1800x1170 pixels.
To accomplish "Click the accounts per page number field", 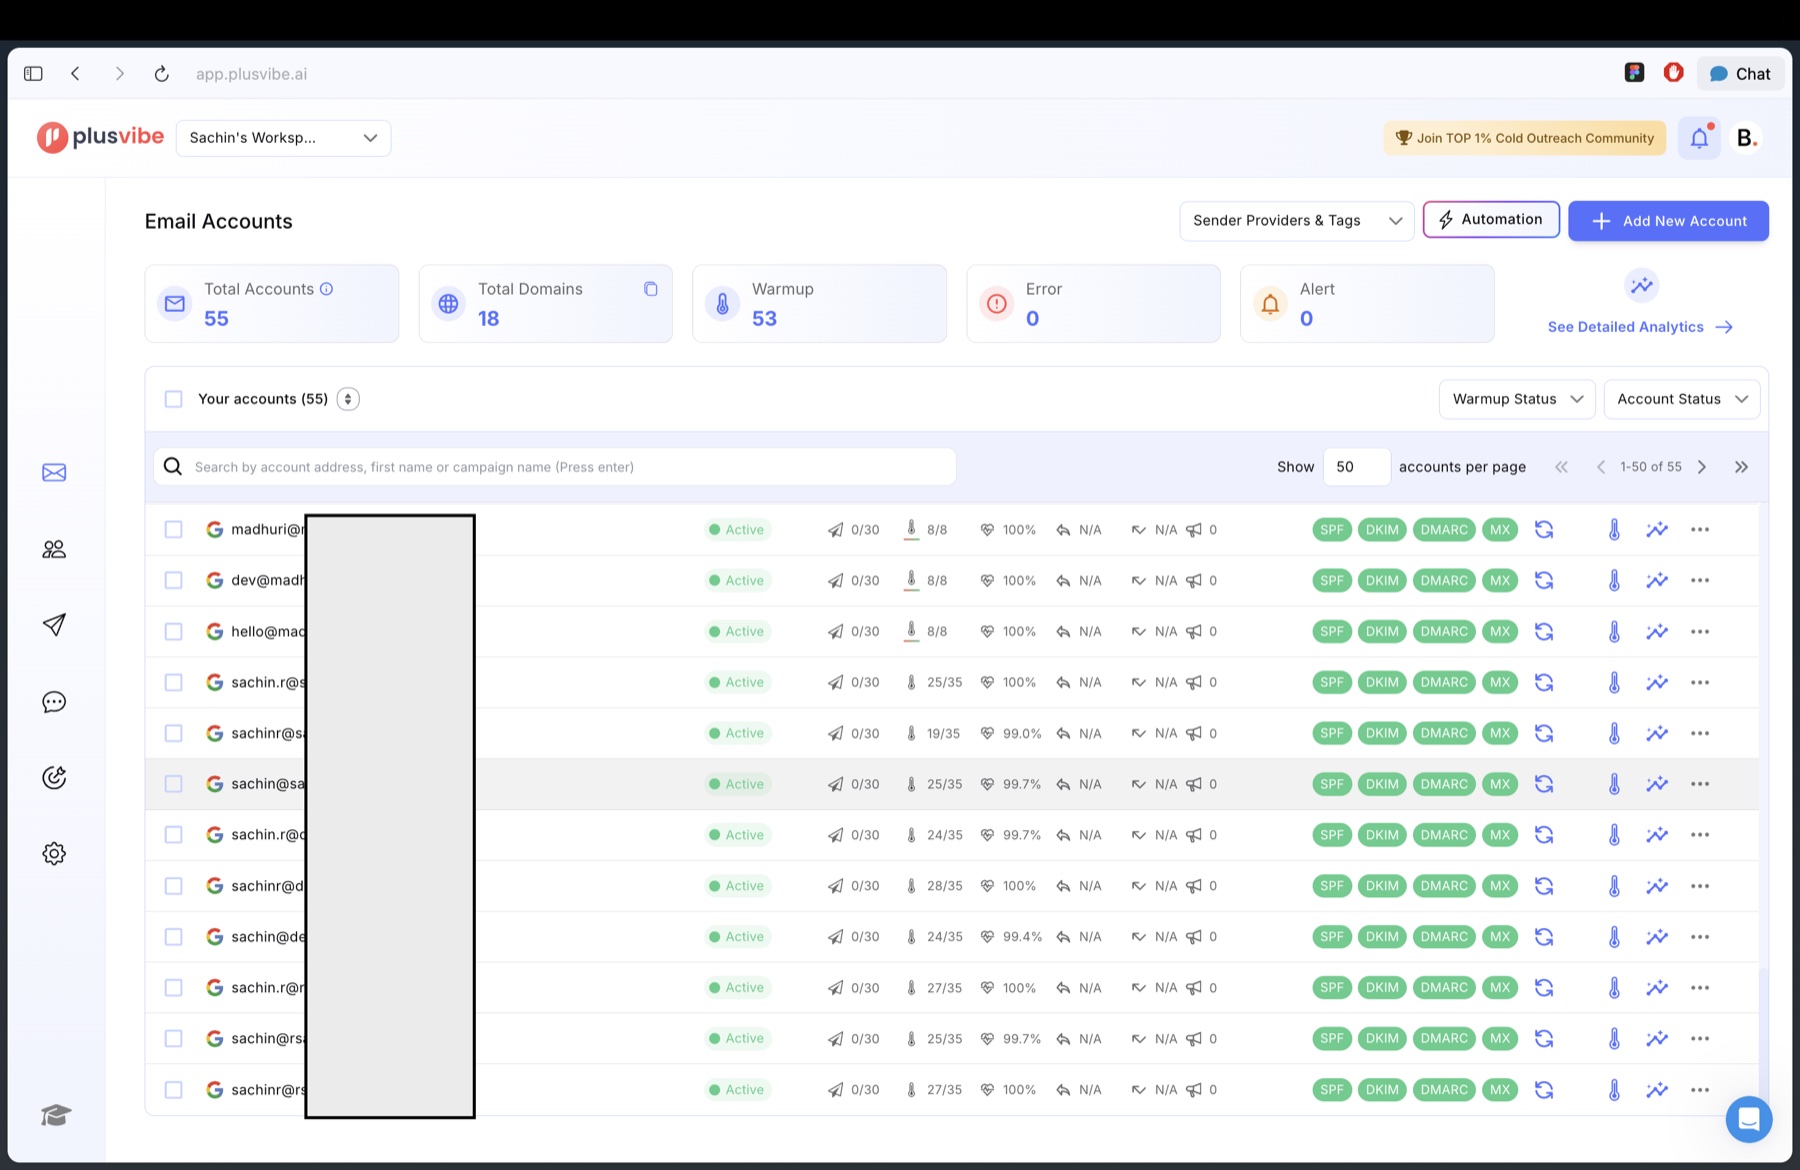I will (x=1356, y=467).
